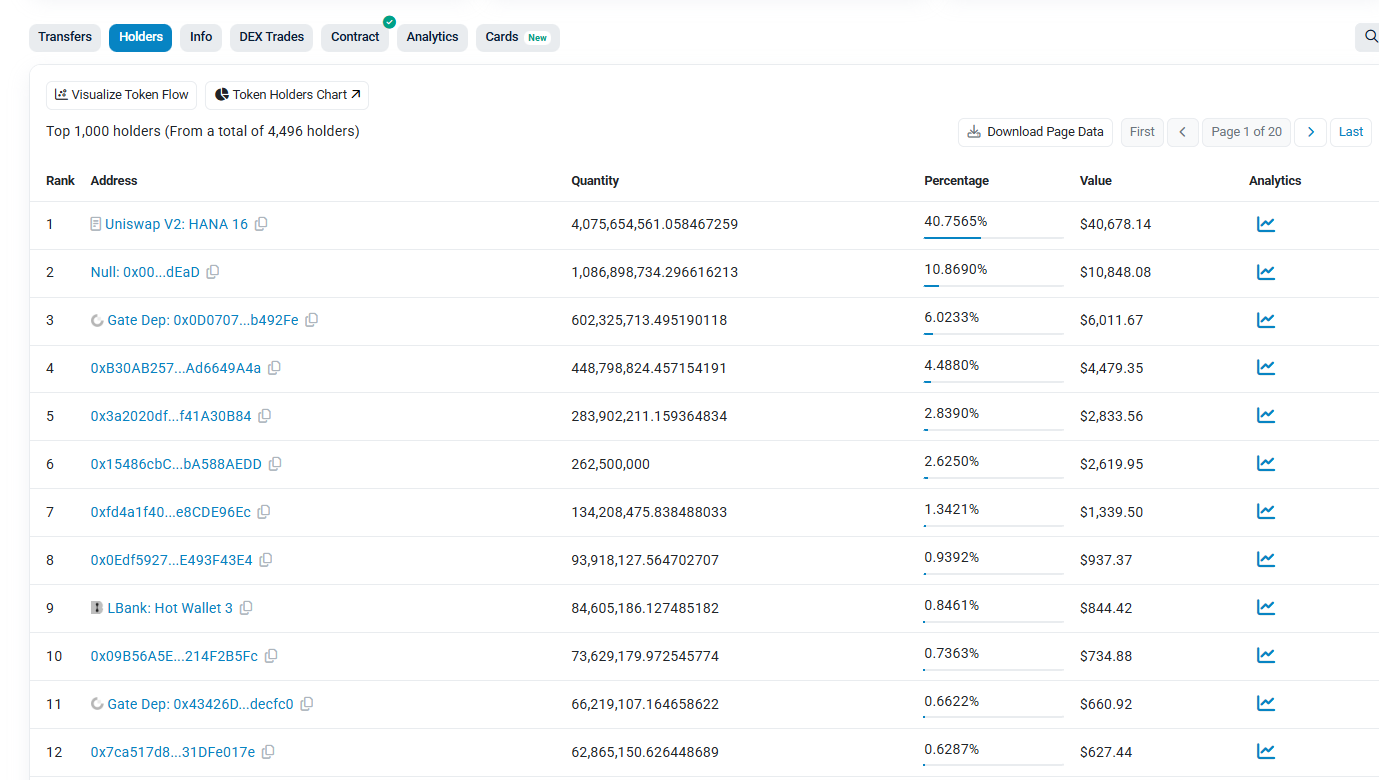Click the 10.8690% percentage bar
Image resolution: width=1379 pixels, height=780 pixels.
click(x=994, y=285)
